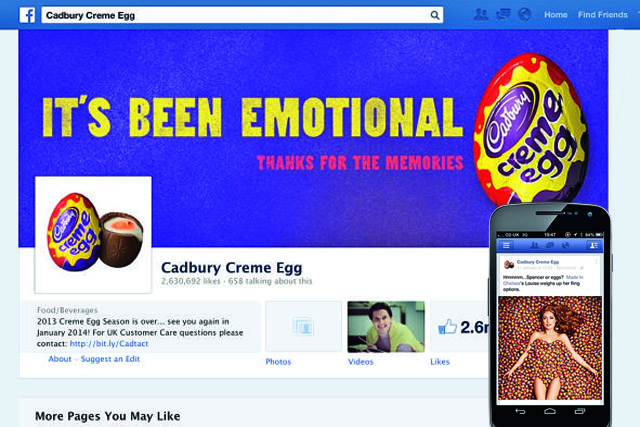Tap the phone's hamburger menu icon

point(506,245)
